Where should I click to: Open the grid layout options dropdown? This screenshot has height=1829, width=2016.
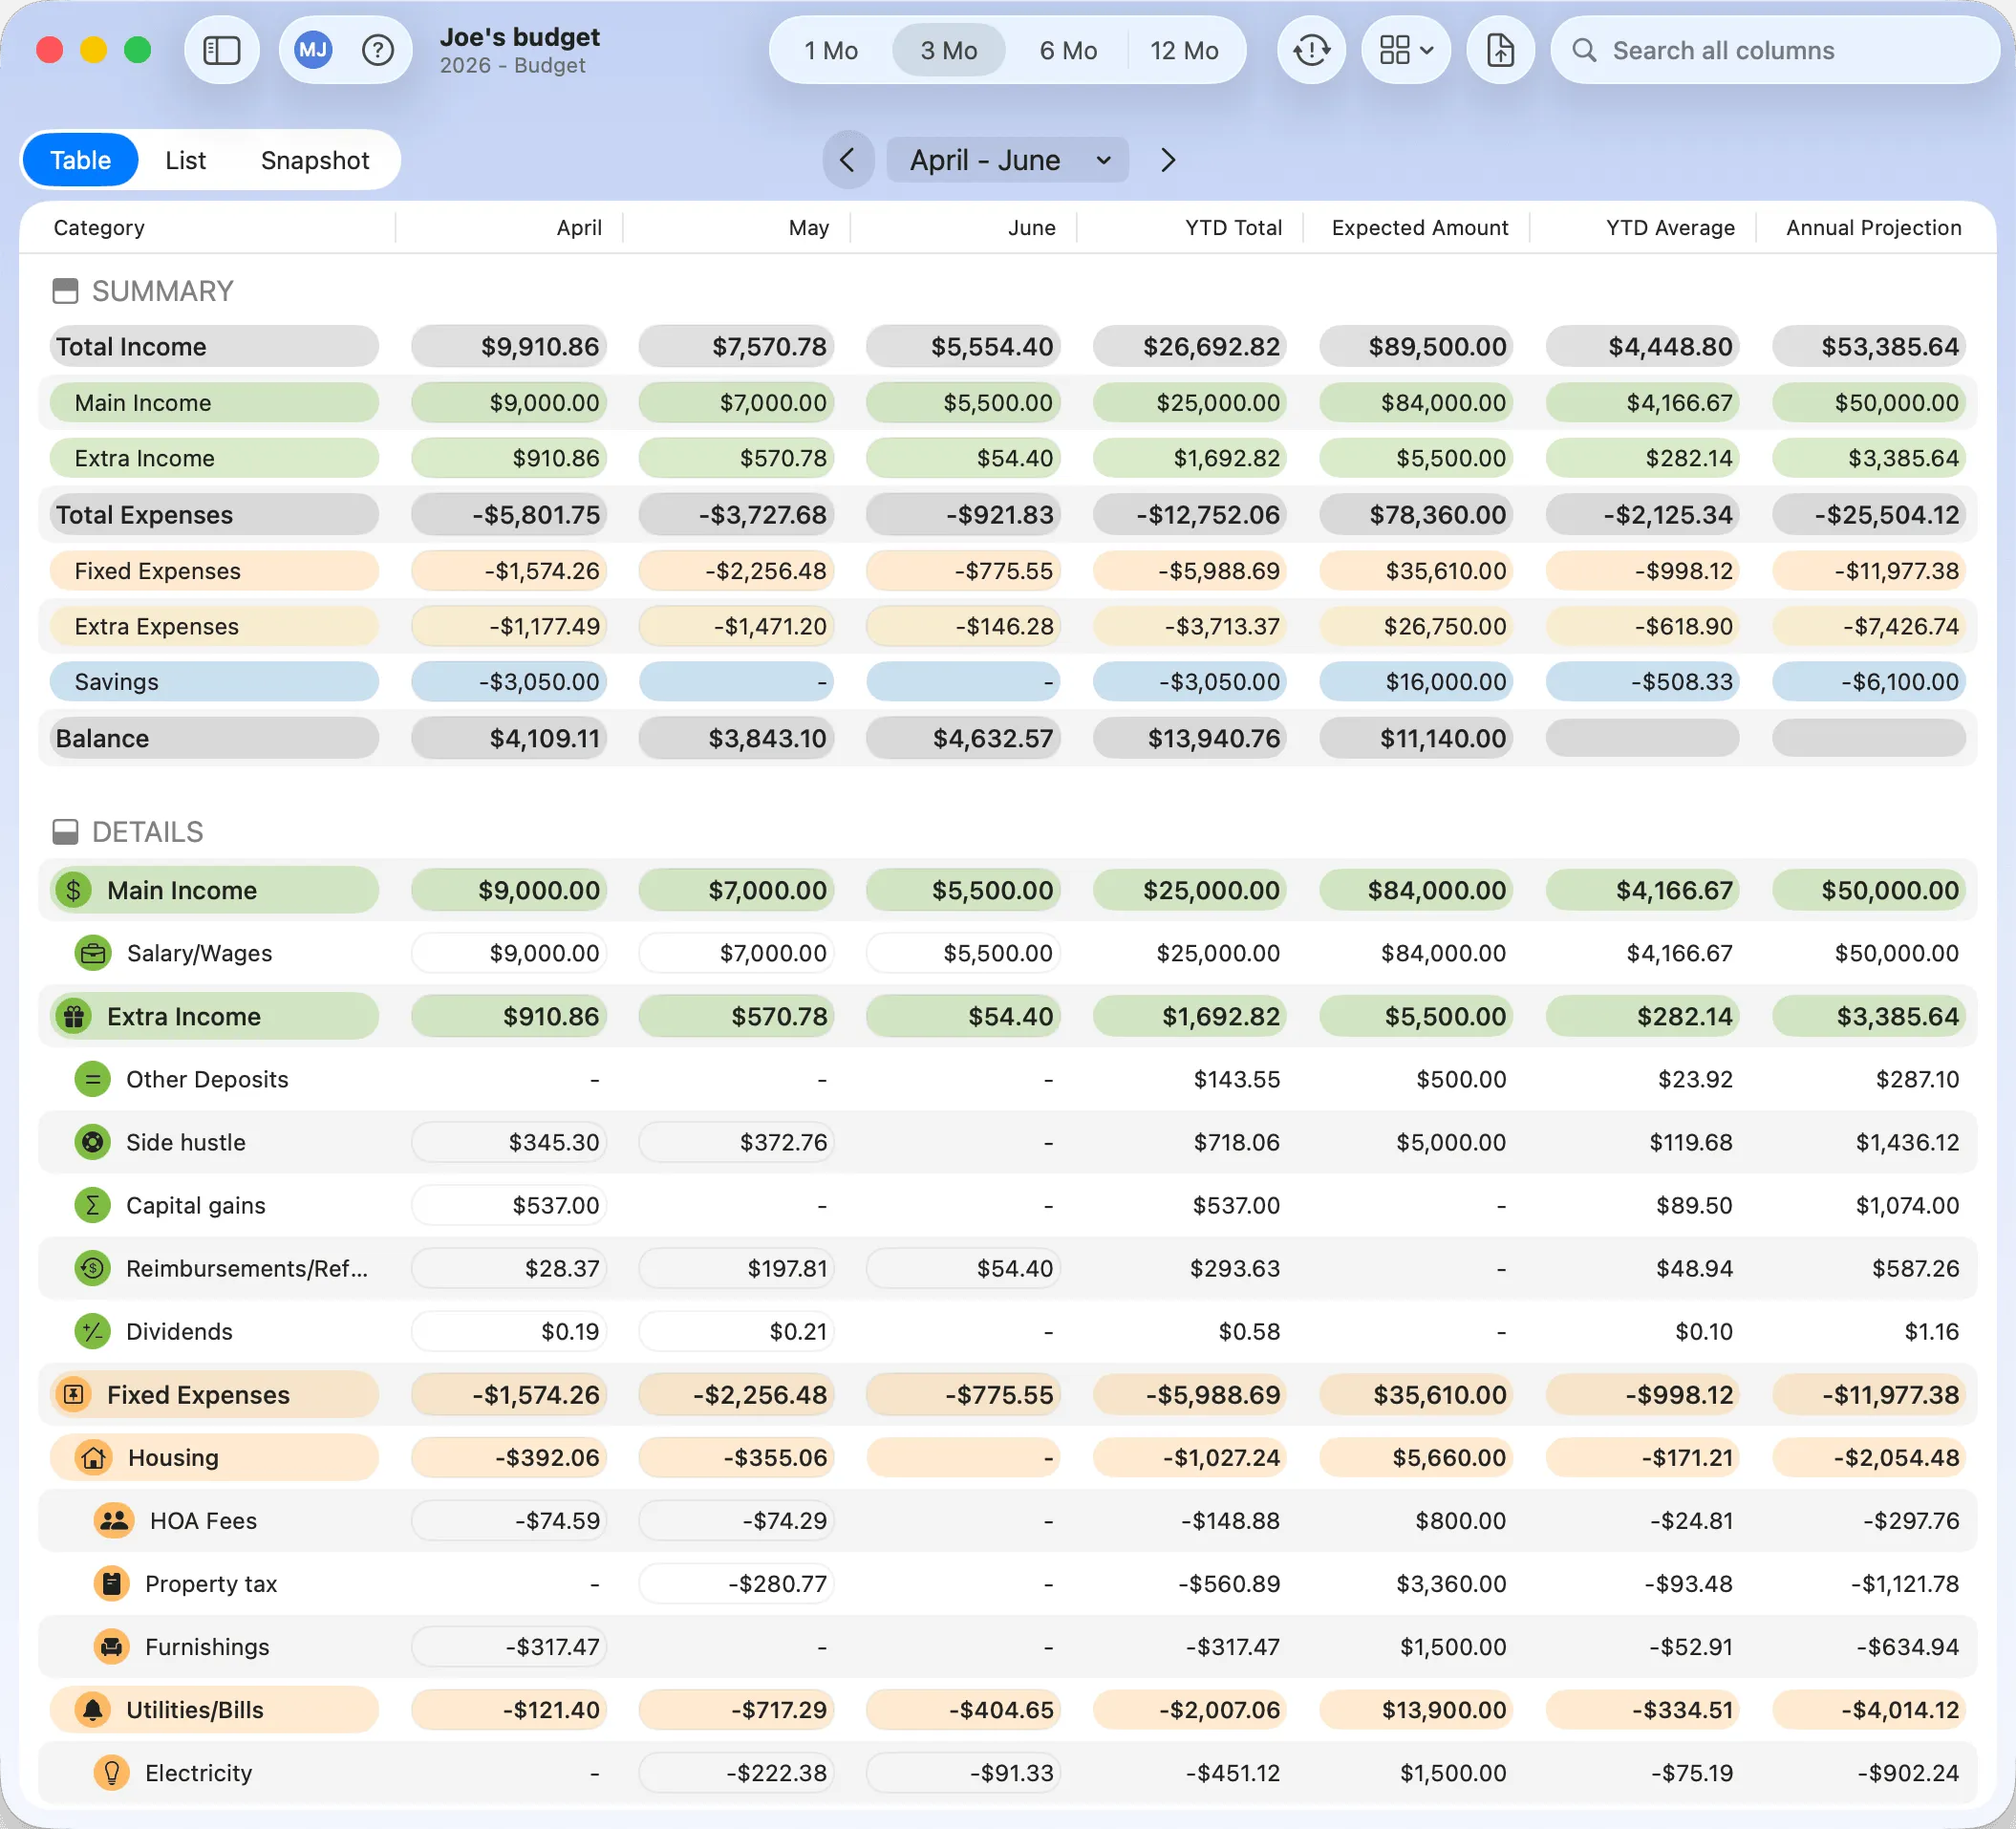(x=1405, y=50)
